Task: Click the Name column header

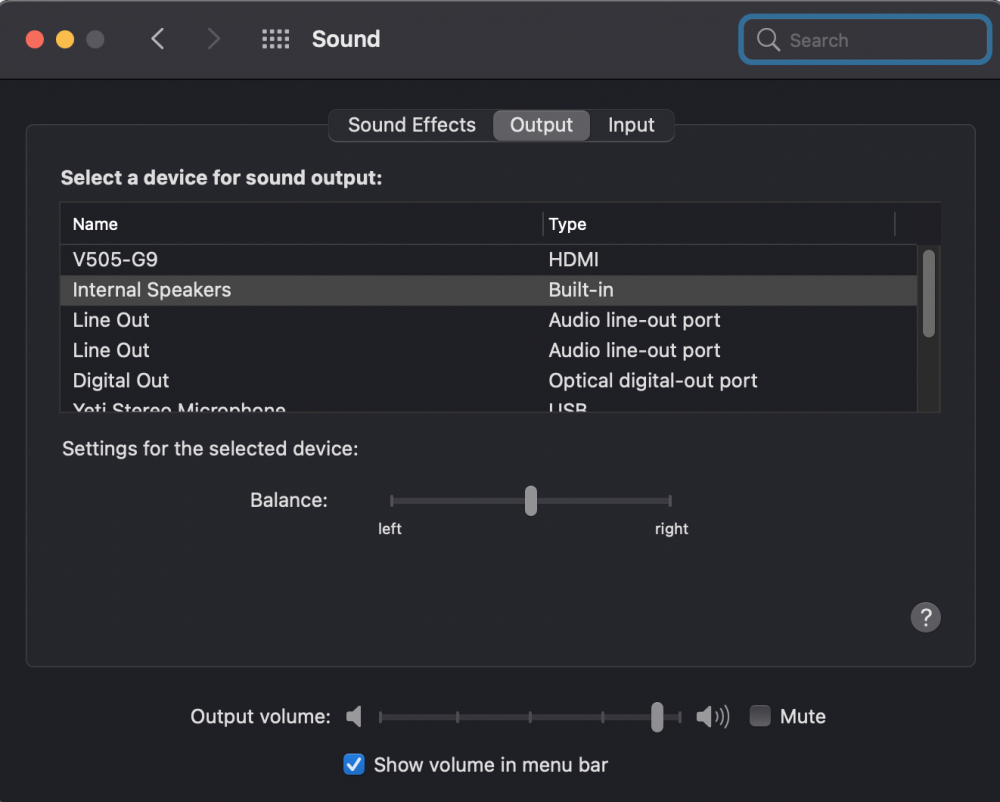Action: pos(301,224)
